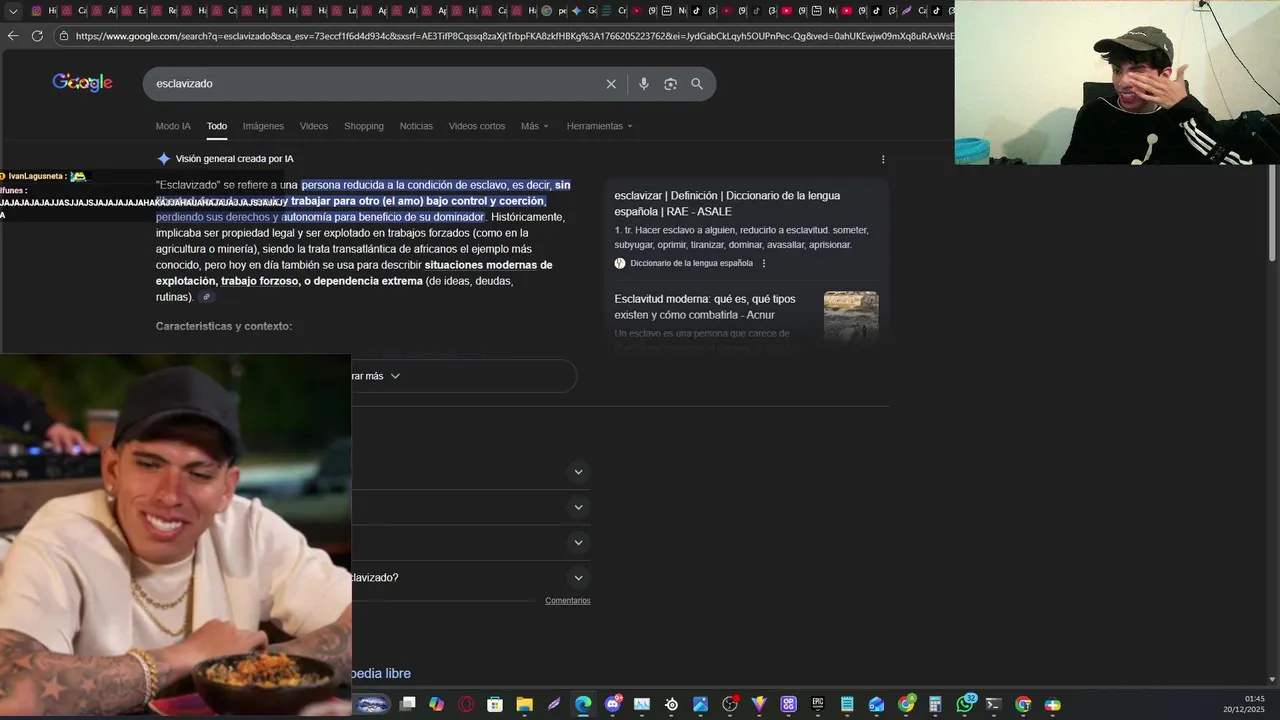Image resolution: width=1280 pixels, height=720 pixels.
Task: Open Calculator from the taskbar
Action: pyautogui.click(x=935, y=704)
